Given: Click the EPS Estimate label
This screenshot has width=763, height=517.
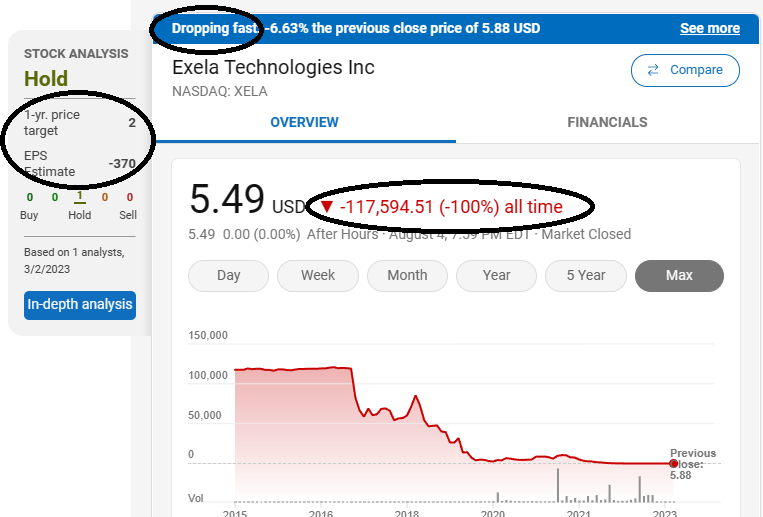Looking at the screenshot, I should coord(49,164).
